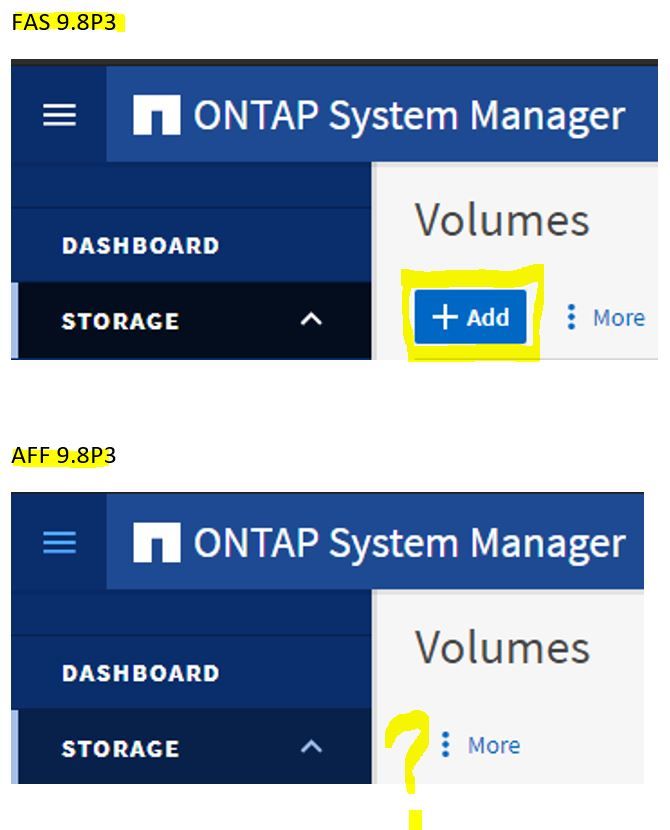
Task: Click the blue Add volume button
Action: (470, 317)
